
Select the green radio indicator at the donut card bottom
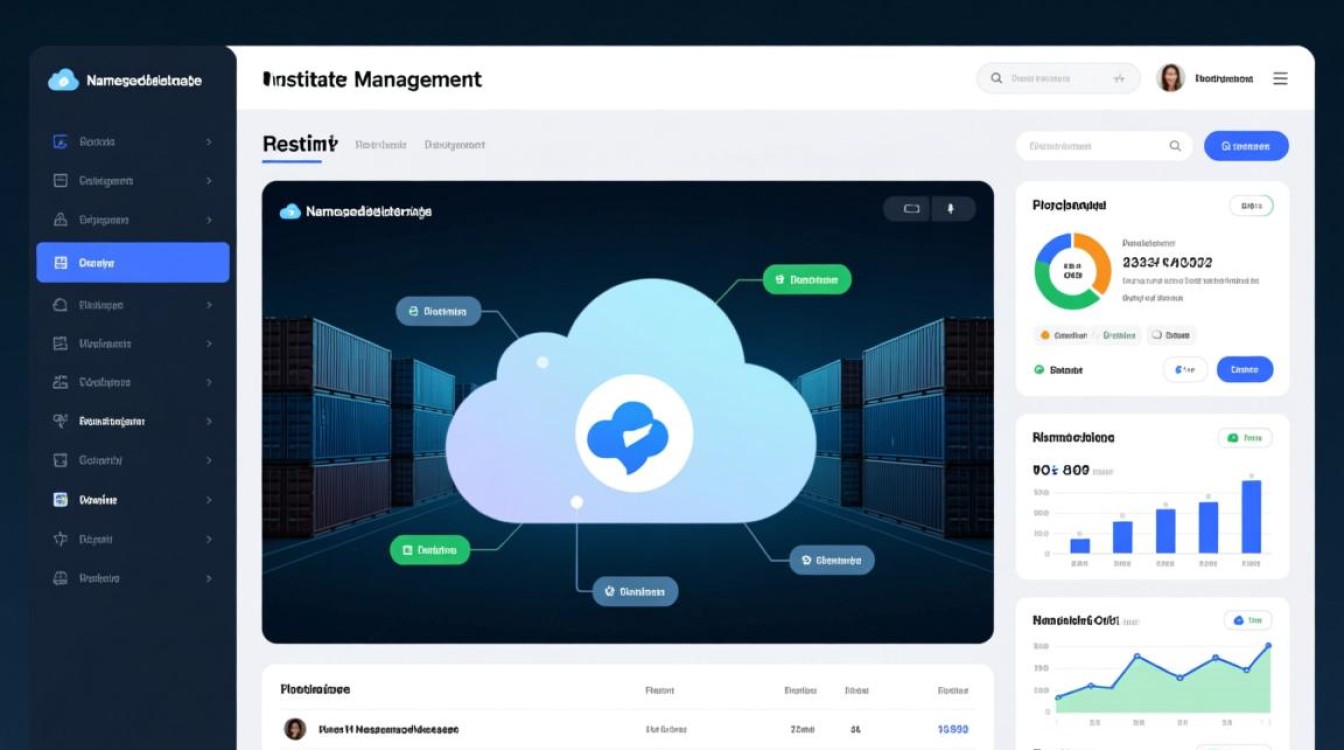(1039, 370)
